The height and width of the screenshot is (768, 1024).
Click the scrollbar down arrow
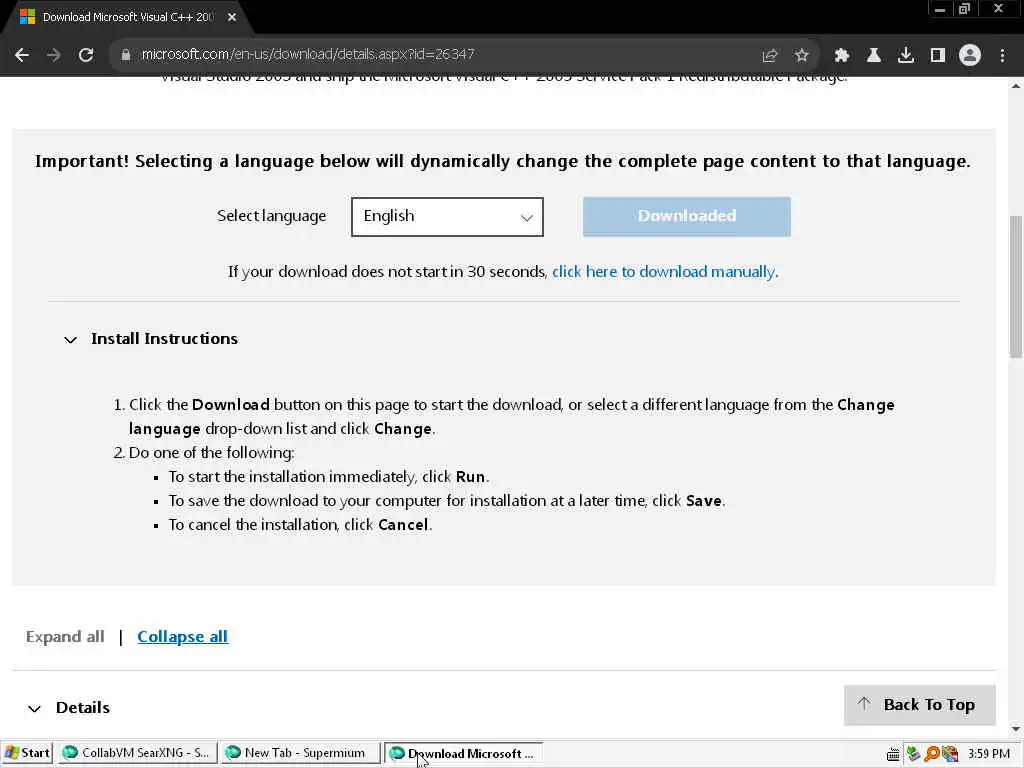1016,729
